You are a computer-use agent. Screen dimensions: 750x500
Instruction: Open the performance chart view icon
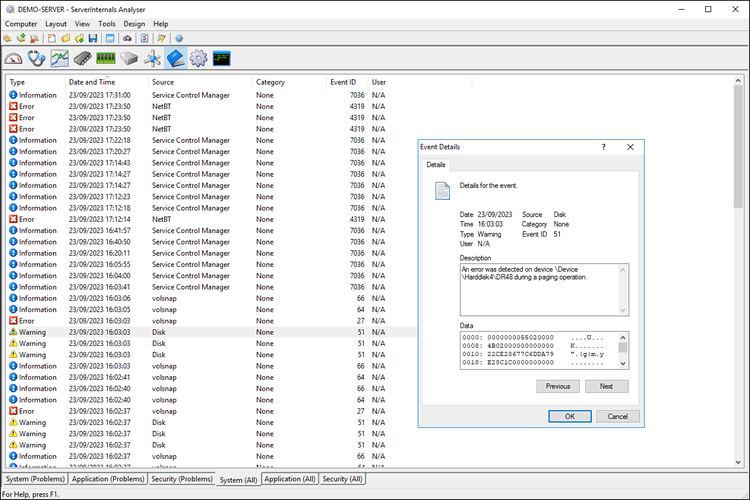60,59
